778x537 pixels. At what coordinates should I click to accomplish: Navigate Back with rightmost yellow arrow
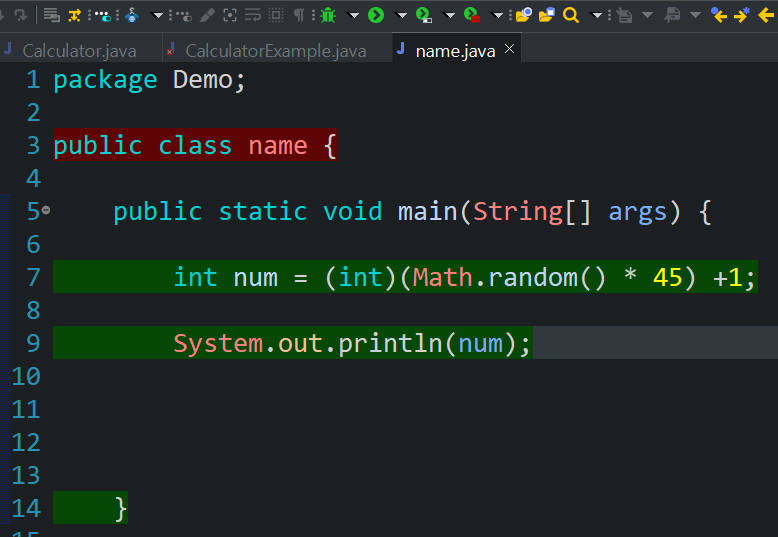pos(767,15)
